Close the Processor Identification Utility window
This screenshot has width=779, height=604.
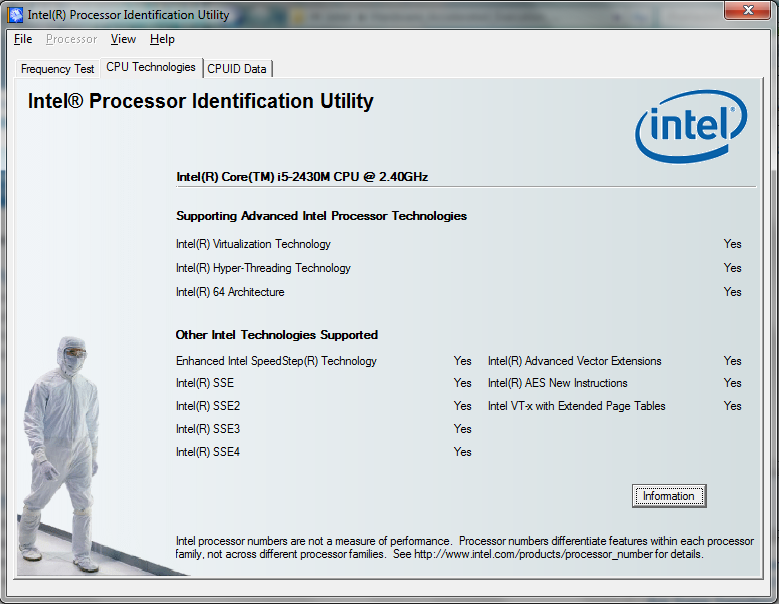(x=747, y=10)
